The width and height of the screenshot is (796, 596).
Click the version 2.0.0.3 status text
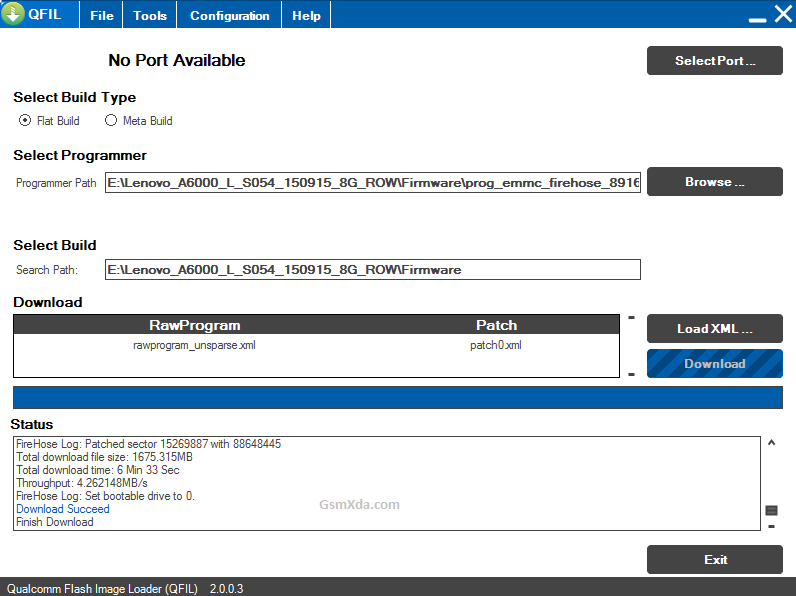[x=226, y=589]
